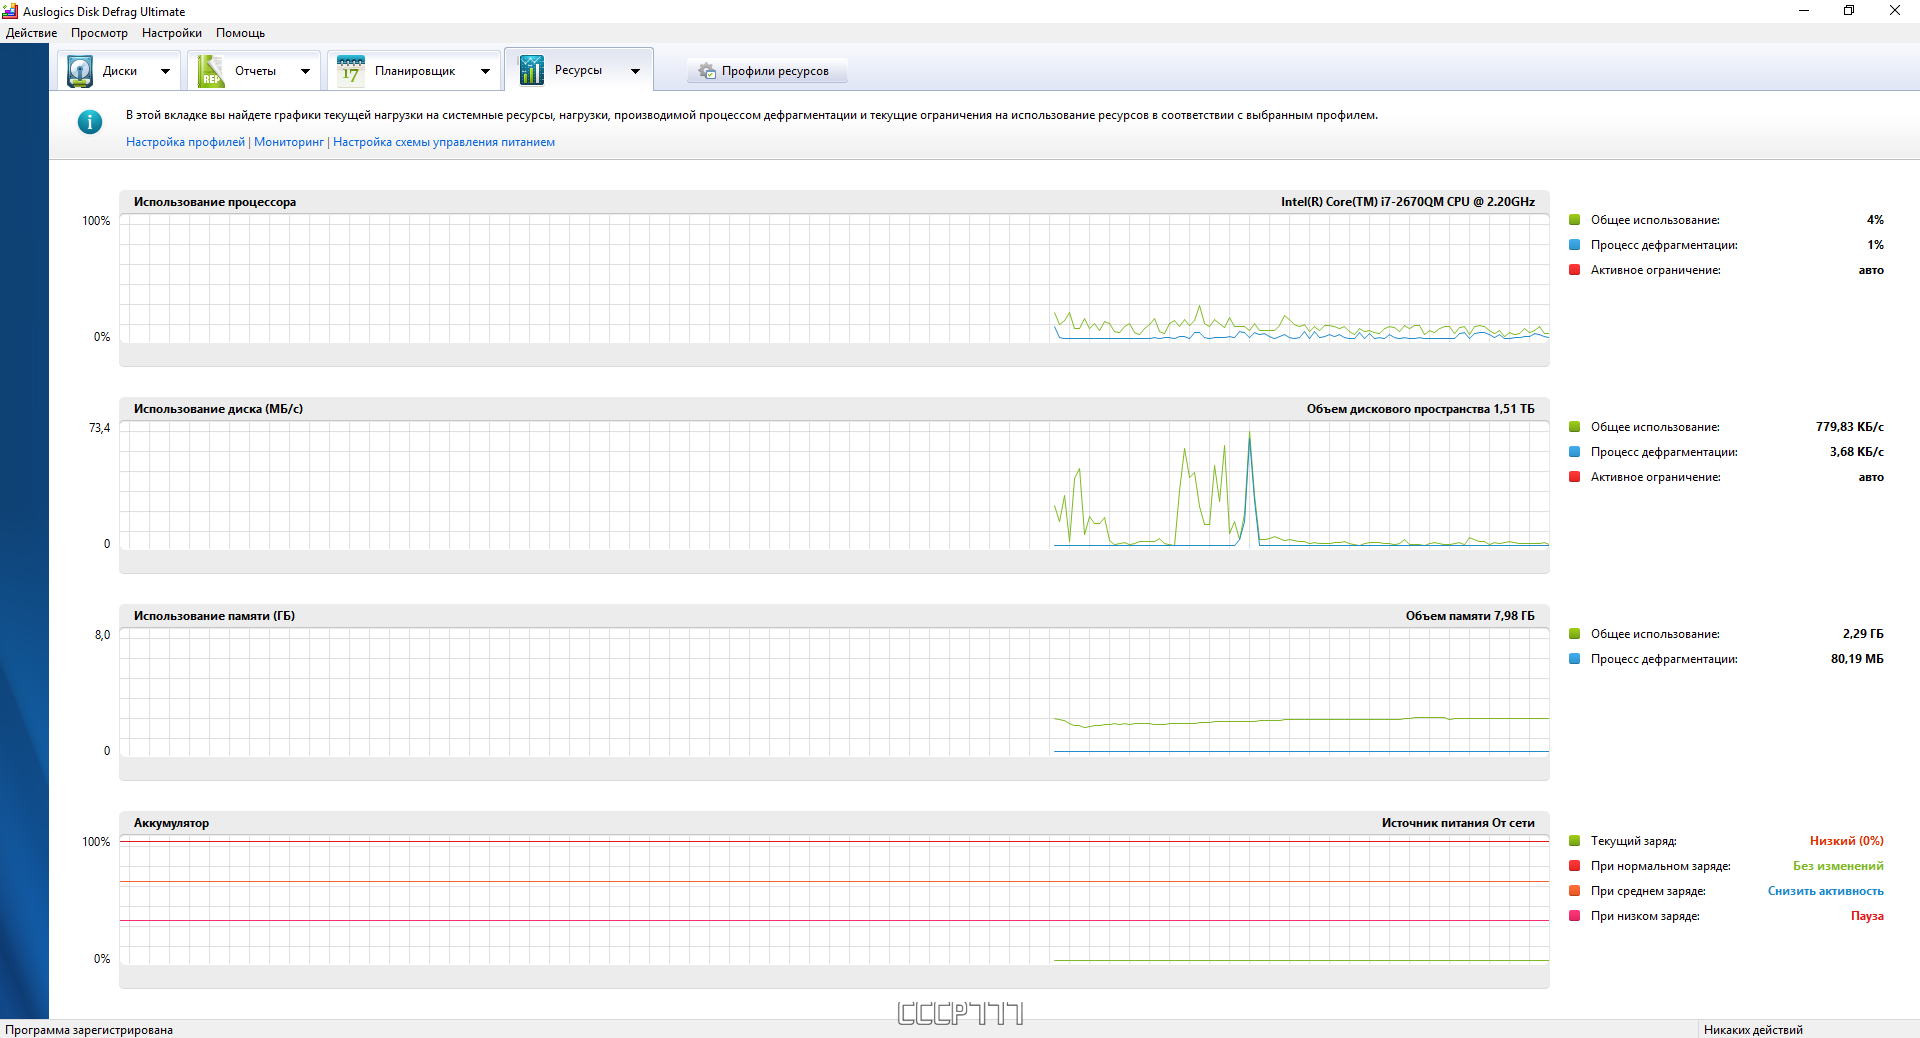Click the Ресурсы chart icon
This screenshot has height=1038, width=1920.
(531, 70)
